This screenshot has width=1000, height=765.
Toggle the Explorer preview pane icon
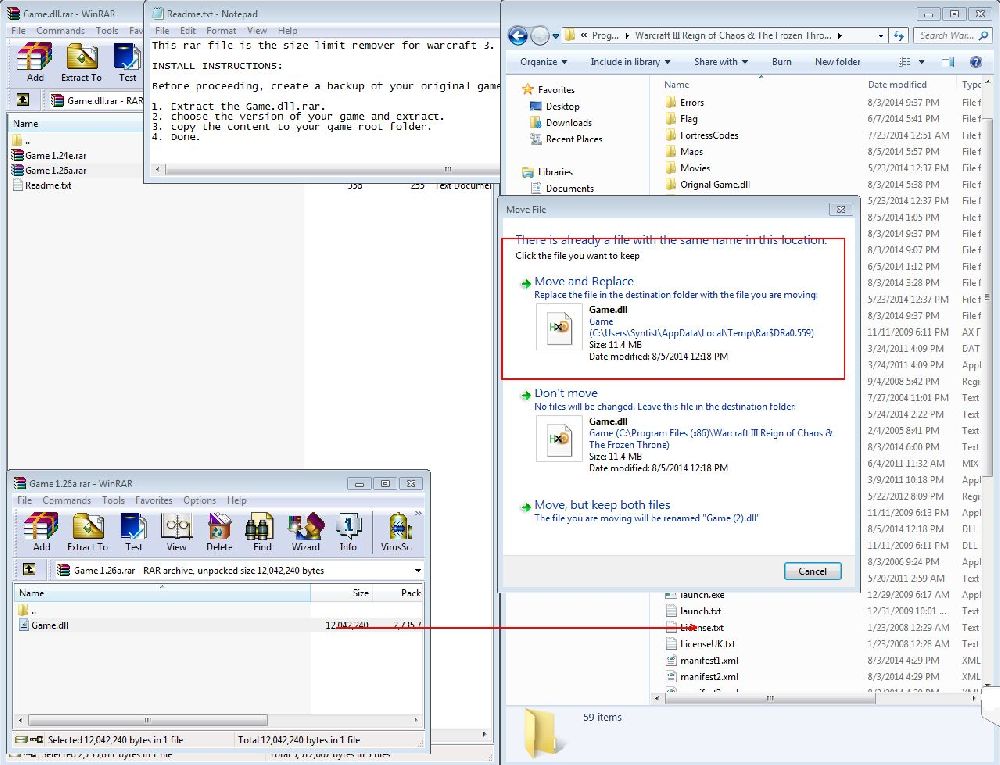click(x=948, y=62)
